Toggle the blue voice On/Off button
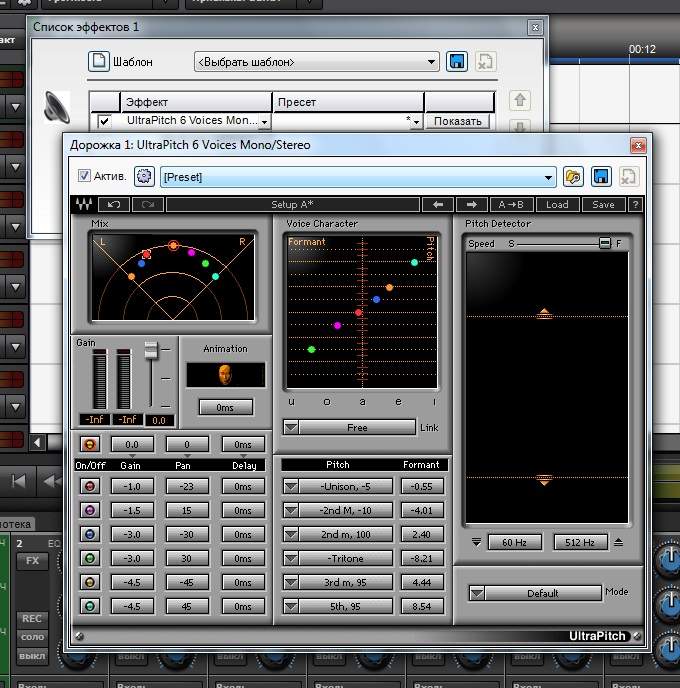Viewport: 680px width, 688px height. point(89,534)
